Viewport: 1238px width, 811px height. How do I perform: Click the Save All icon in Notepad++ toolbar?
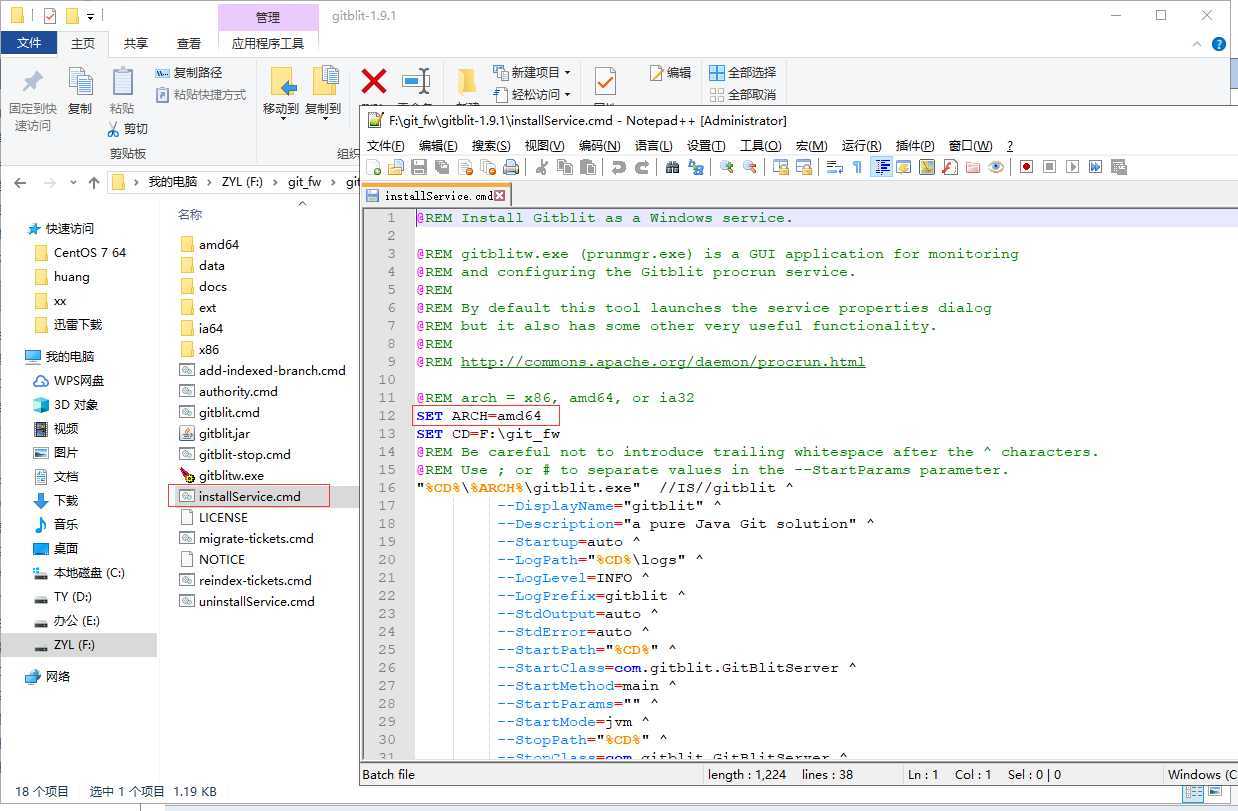coord(441,167)
